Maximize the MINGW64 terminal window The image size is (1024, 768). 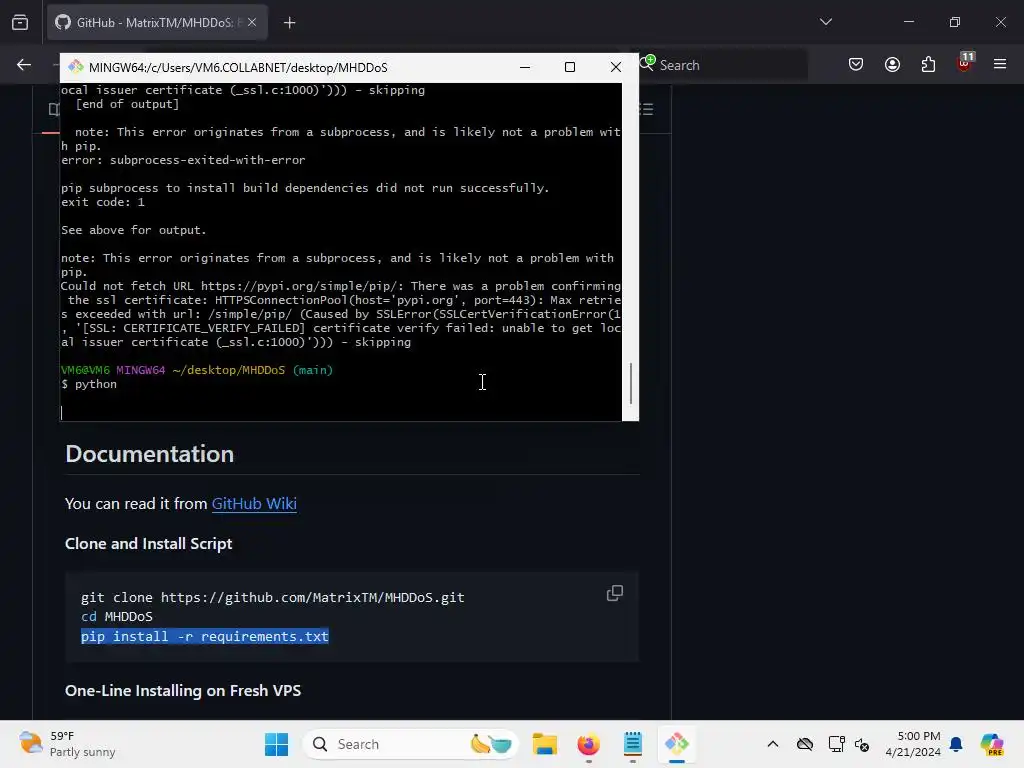click(569, 67)
